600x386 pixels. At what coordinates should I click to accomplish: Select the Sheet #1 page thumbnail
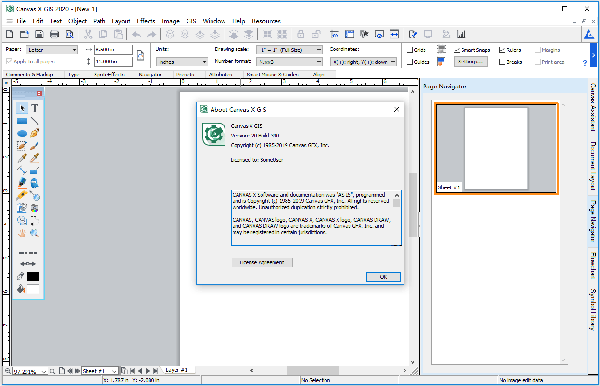pos(496,148)
